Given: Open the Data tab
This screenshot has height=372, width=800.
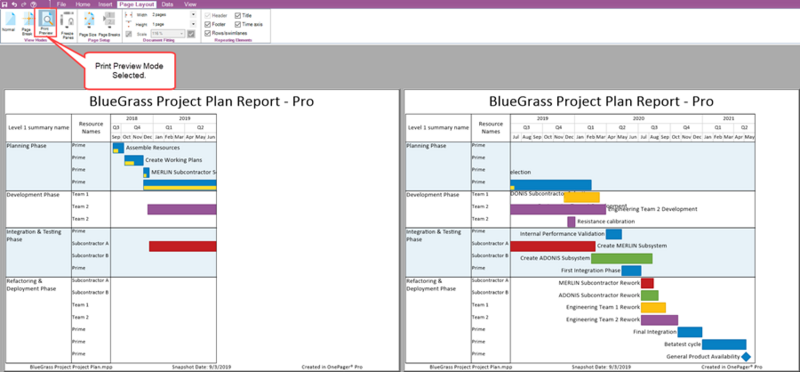Looking at the screenshot, I should pyautogui.click(x=167, y=4).
